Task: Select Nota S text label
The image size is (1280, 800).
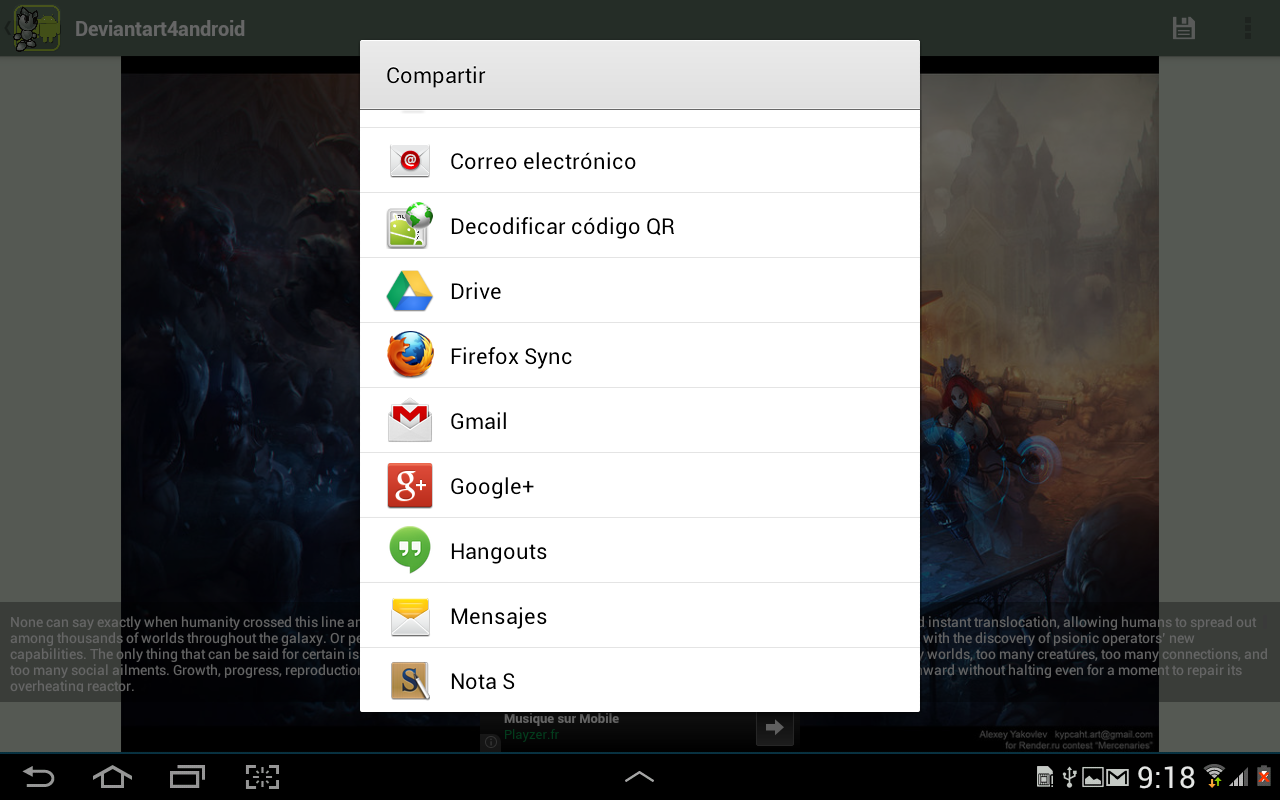Action: (482, 682)
